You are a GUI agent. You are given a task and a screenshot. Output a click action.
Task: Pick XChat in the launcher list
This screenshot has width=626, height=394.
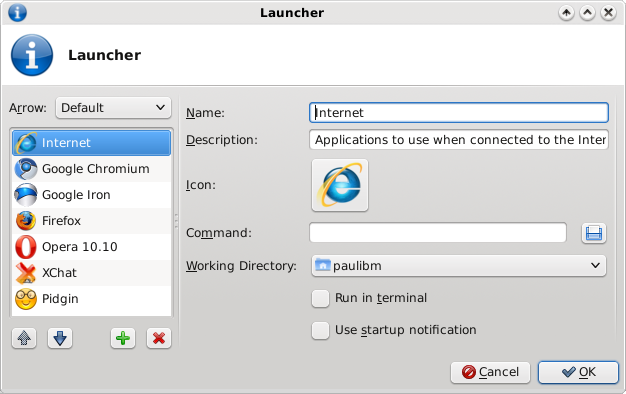click(91, 273)
